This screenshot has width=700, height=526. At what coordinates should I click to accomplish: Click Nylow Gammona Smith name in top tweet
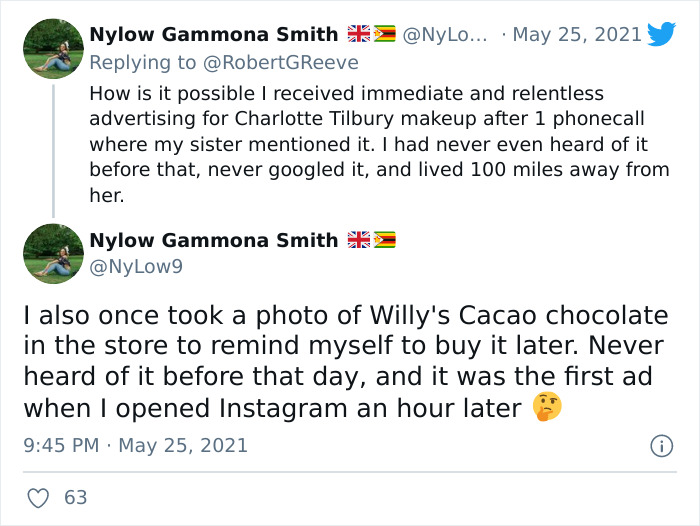click(x=214, y=34)
